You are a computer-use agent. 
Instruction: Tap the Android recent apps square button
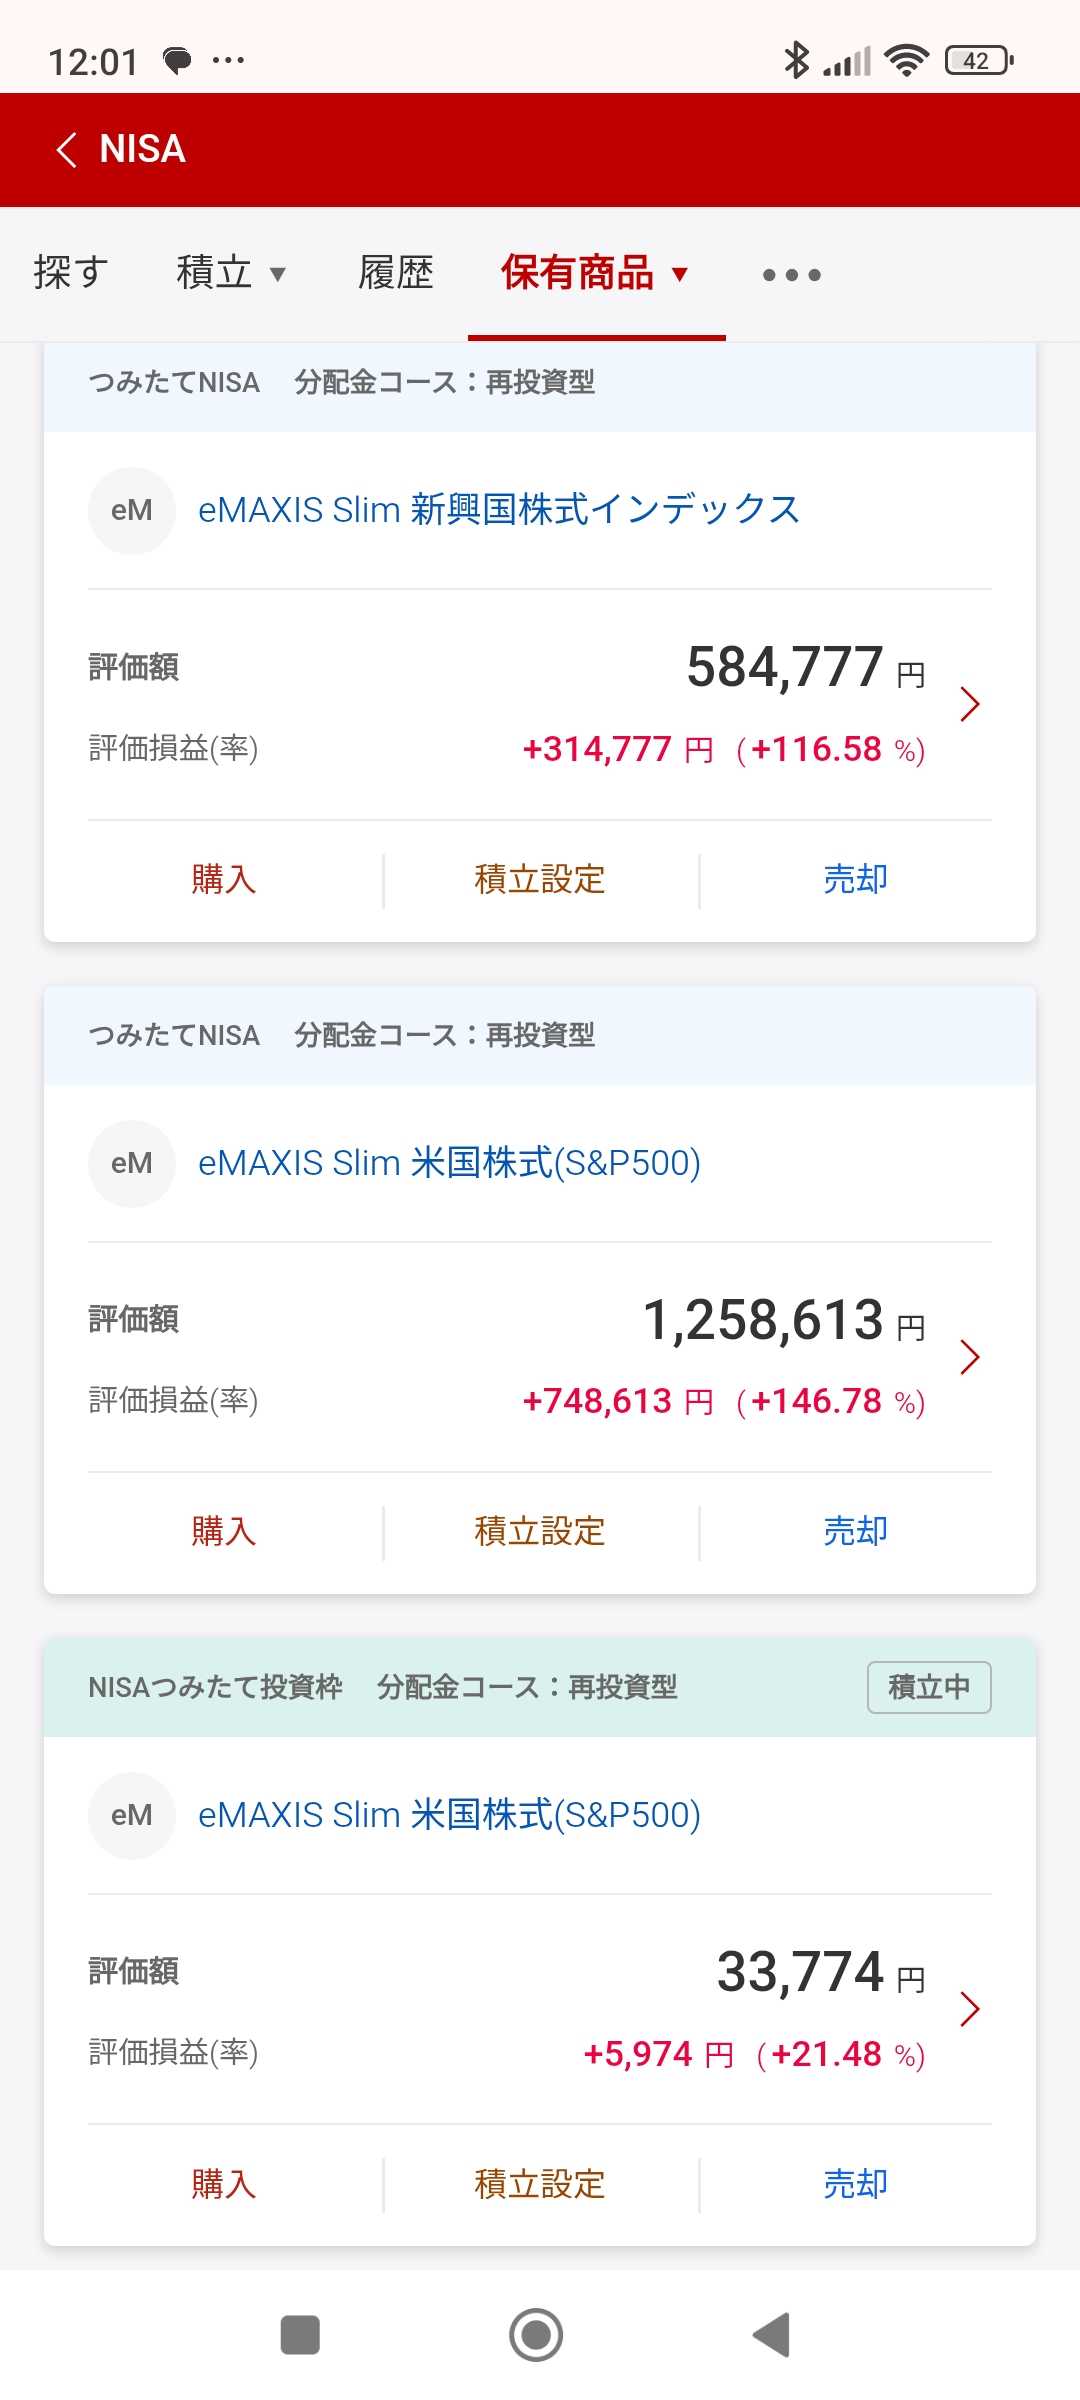pos(300,2335)
